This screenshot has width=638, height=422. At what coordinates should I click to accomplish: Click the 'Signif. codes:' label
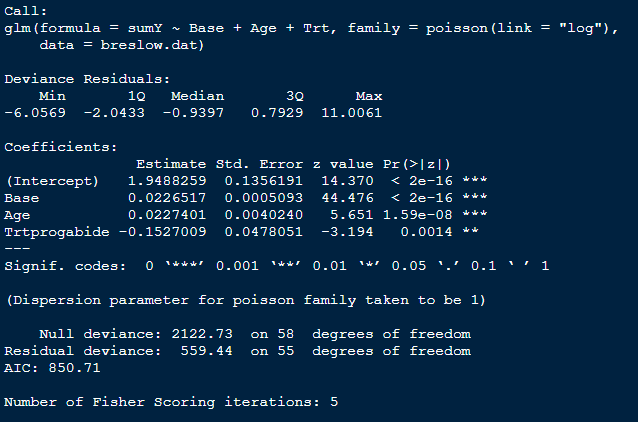[x=65, y=266]
